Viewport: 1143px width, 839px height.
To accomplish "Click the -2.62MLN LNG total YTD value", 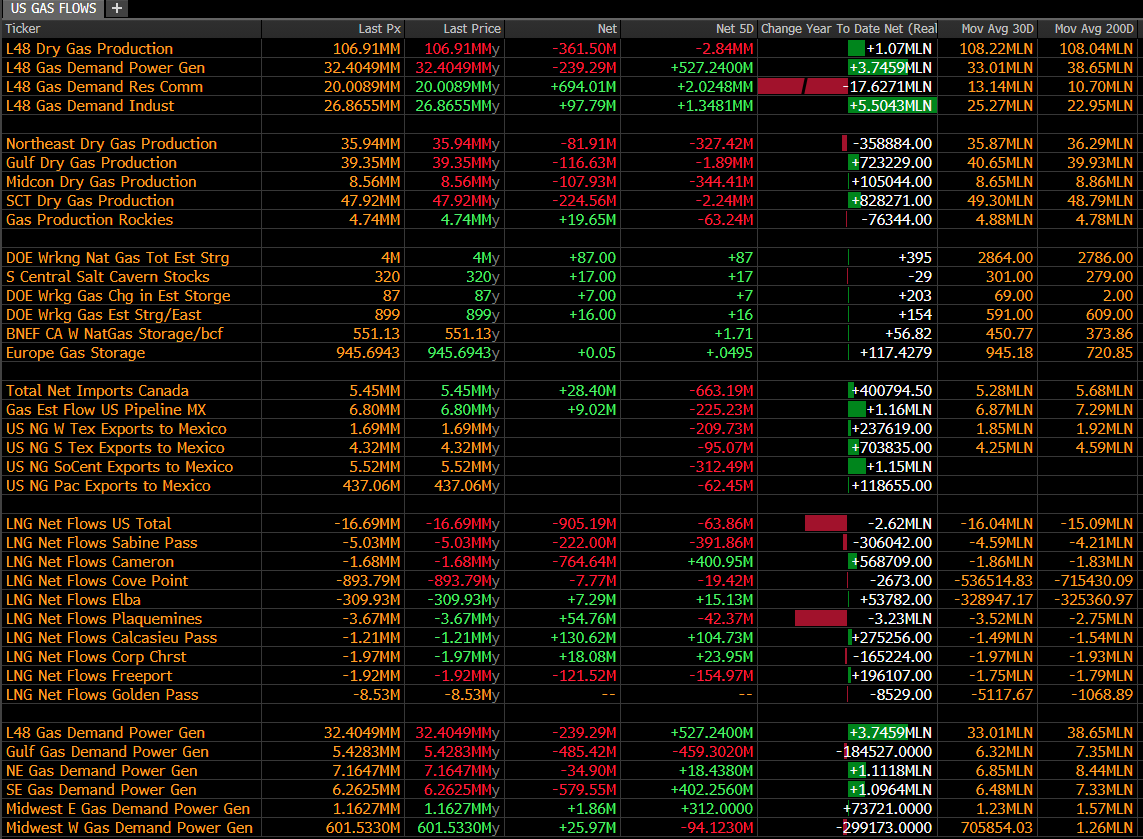I will [x=900, y=523].
